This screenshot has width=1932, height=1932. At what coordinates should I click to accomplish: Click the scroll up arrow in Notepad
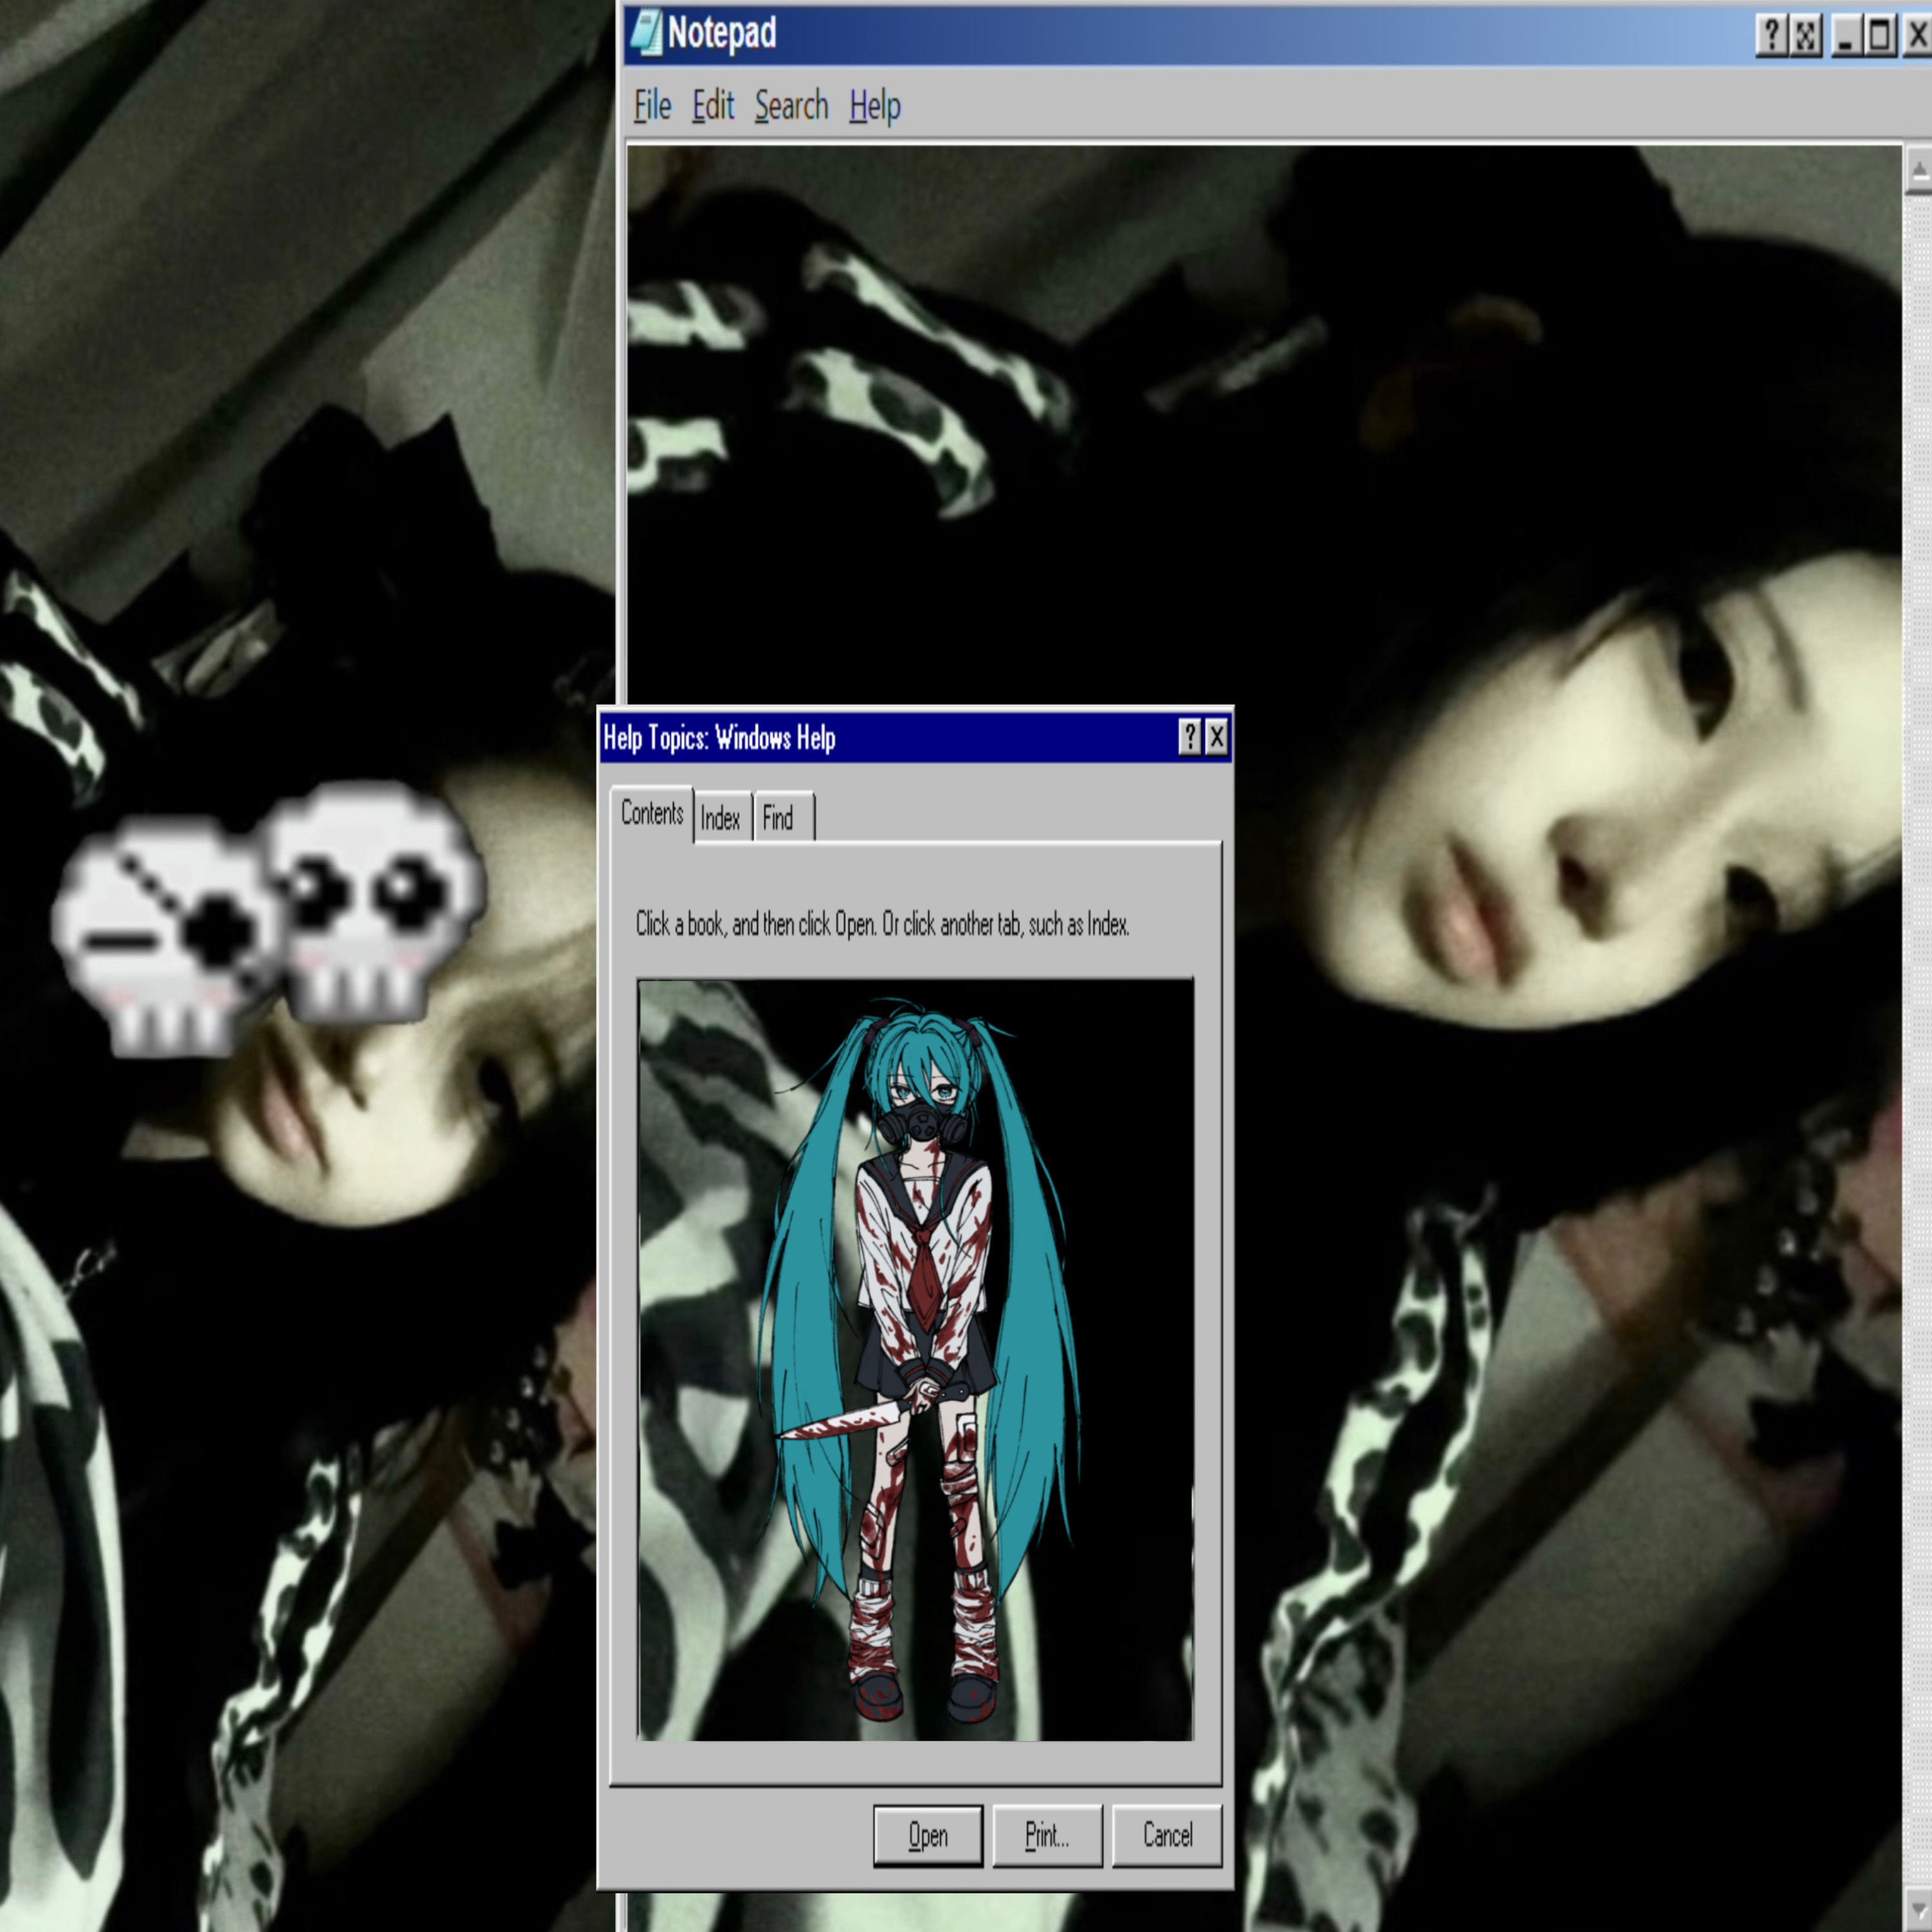[x=1919, y=170]
